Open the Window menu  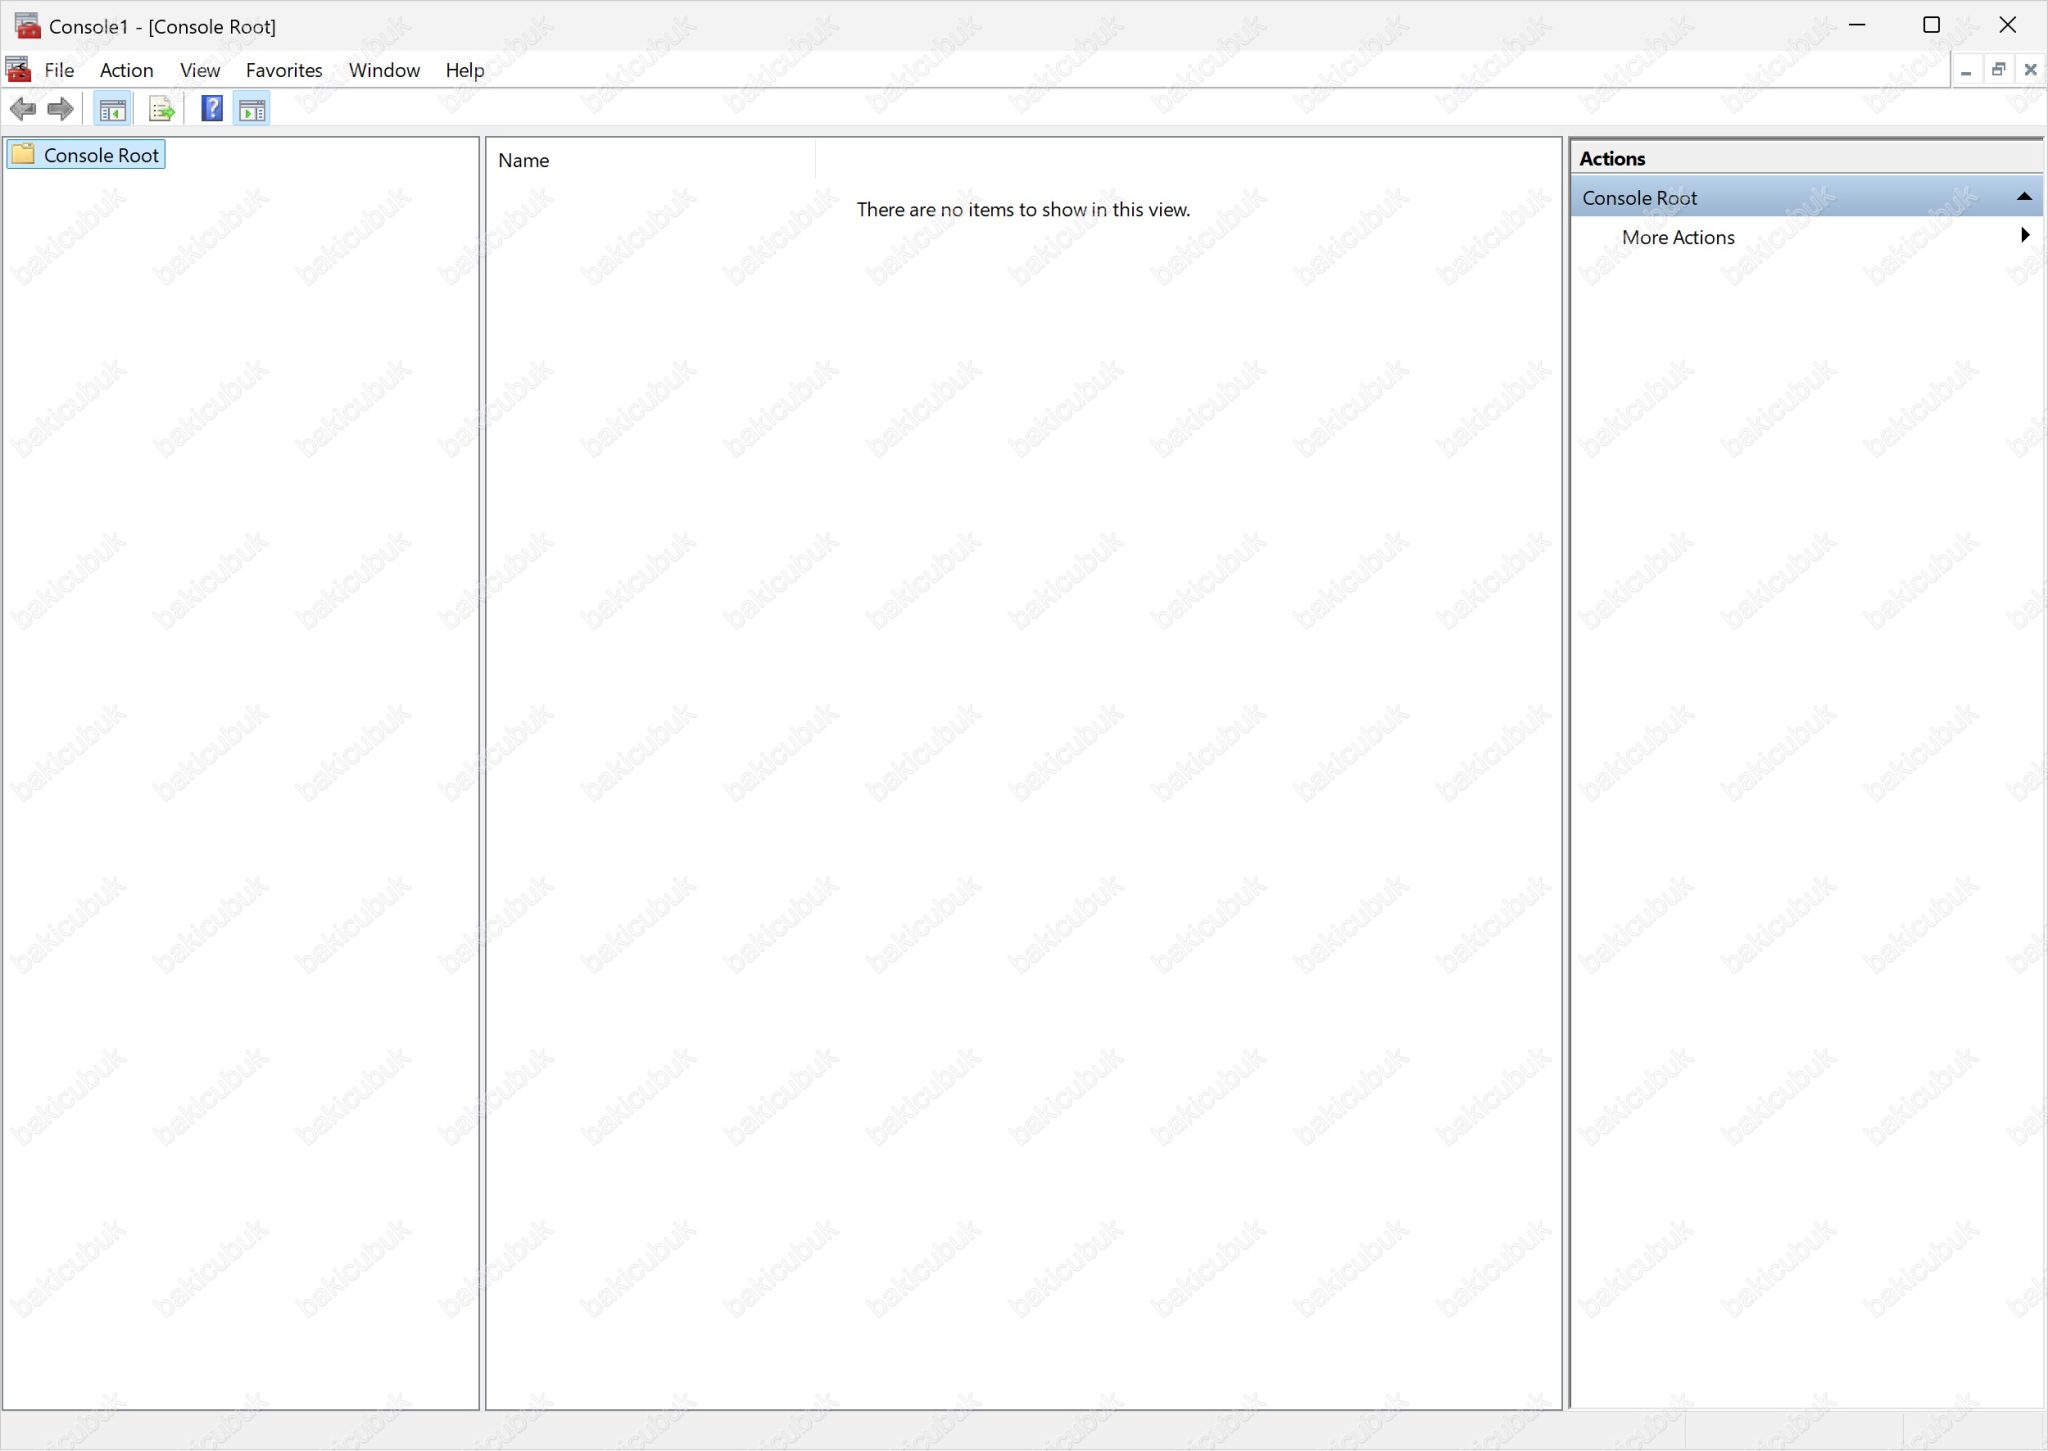pos(384,70)
